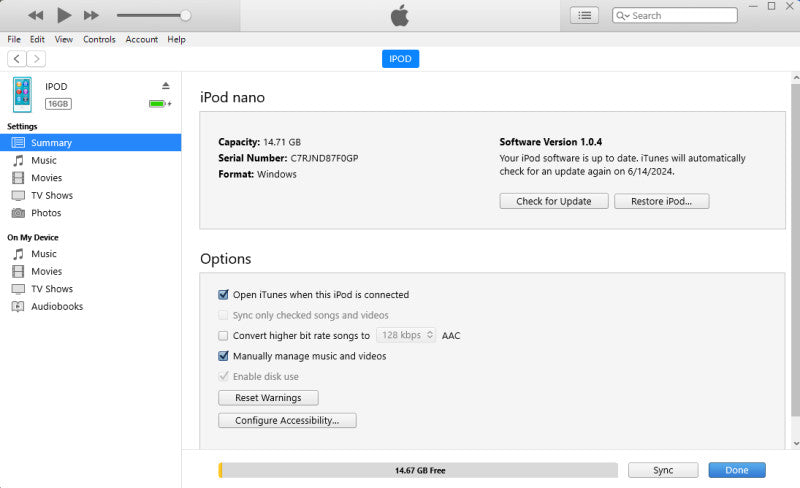Open the Account menu
The image size is (800, 488).
pyautogui.click(x=141, y=39)
